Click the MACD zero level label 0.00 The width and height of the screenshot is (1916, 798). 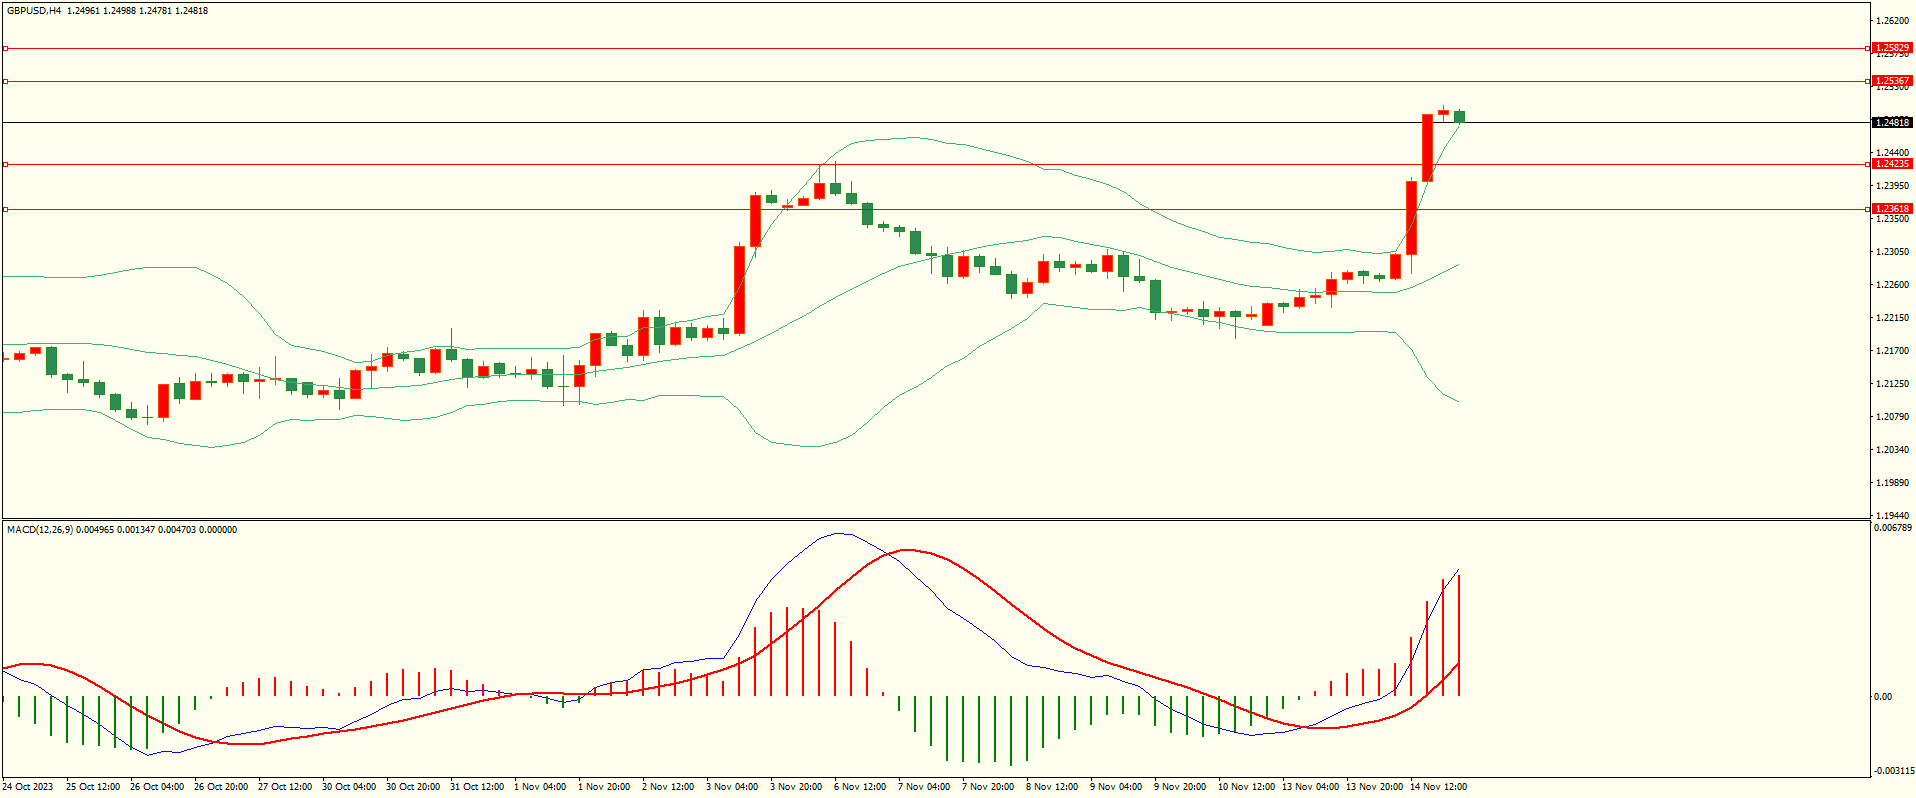1883,697
